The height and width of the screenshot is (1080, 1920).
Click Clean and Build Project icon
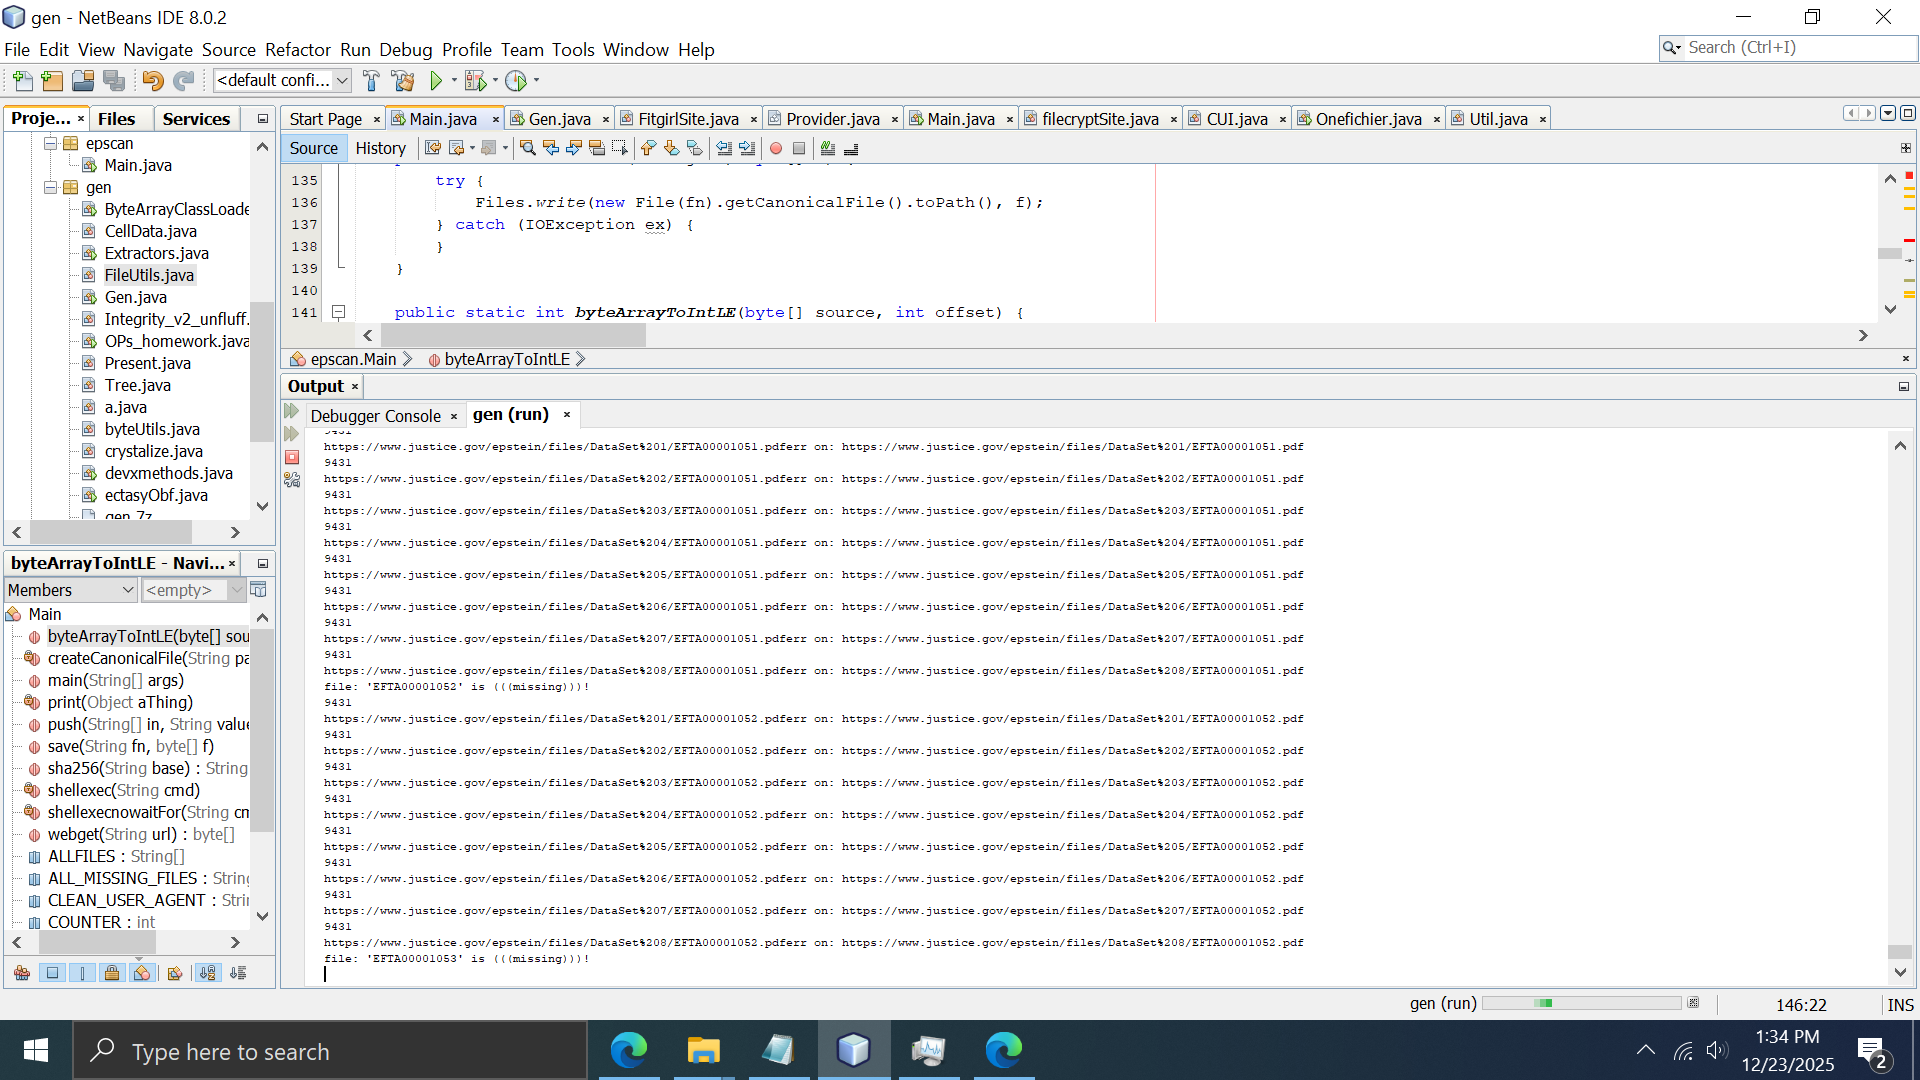[403, 80]
